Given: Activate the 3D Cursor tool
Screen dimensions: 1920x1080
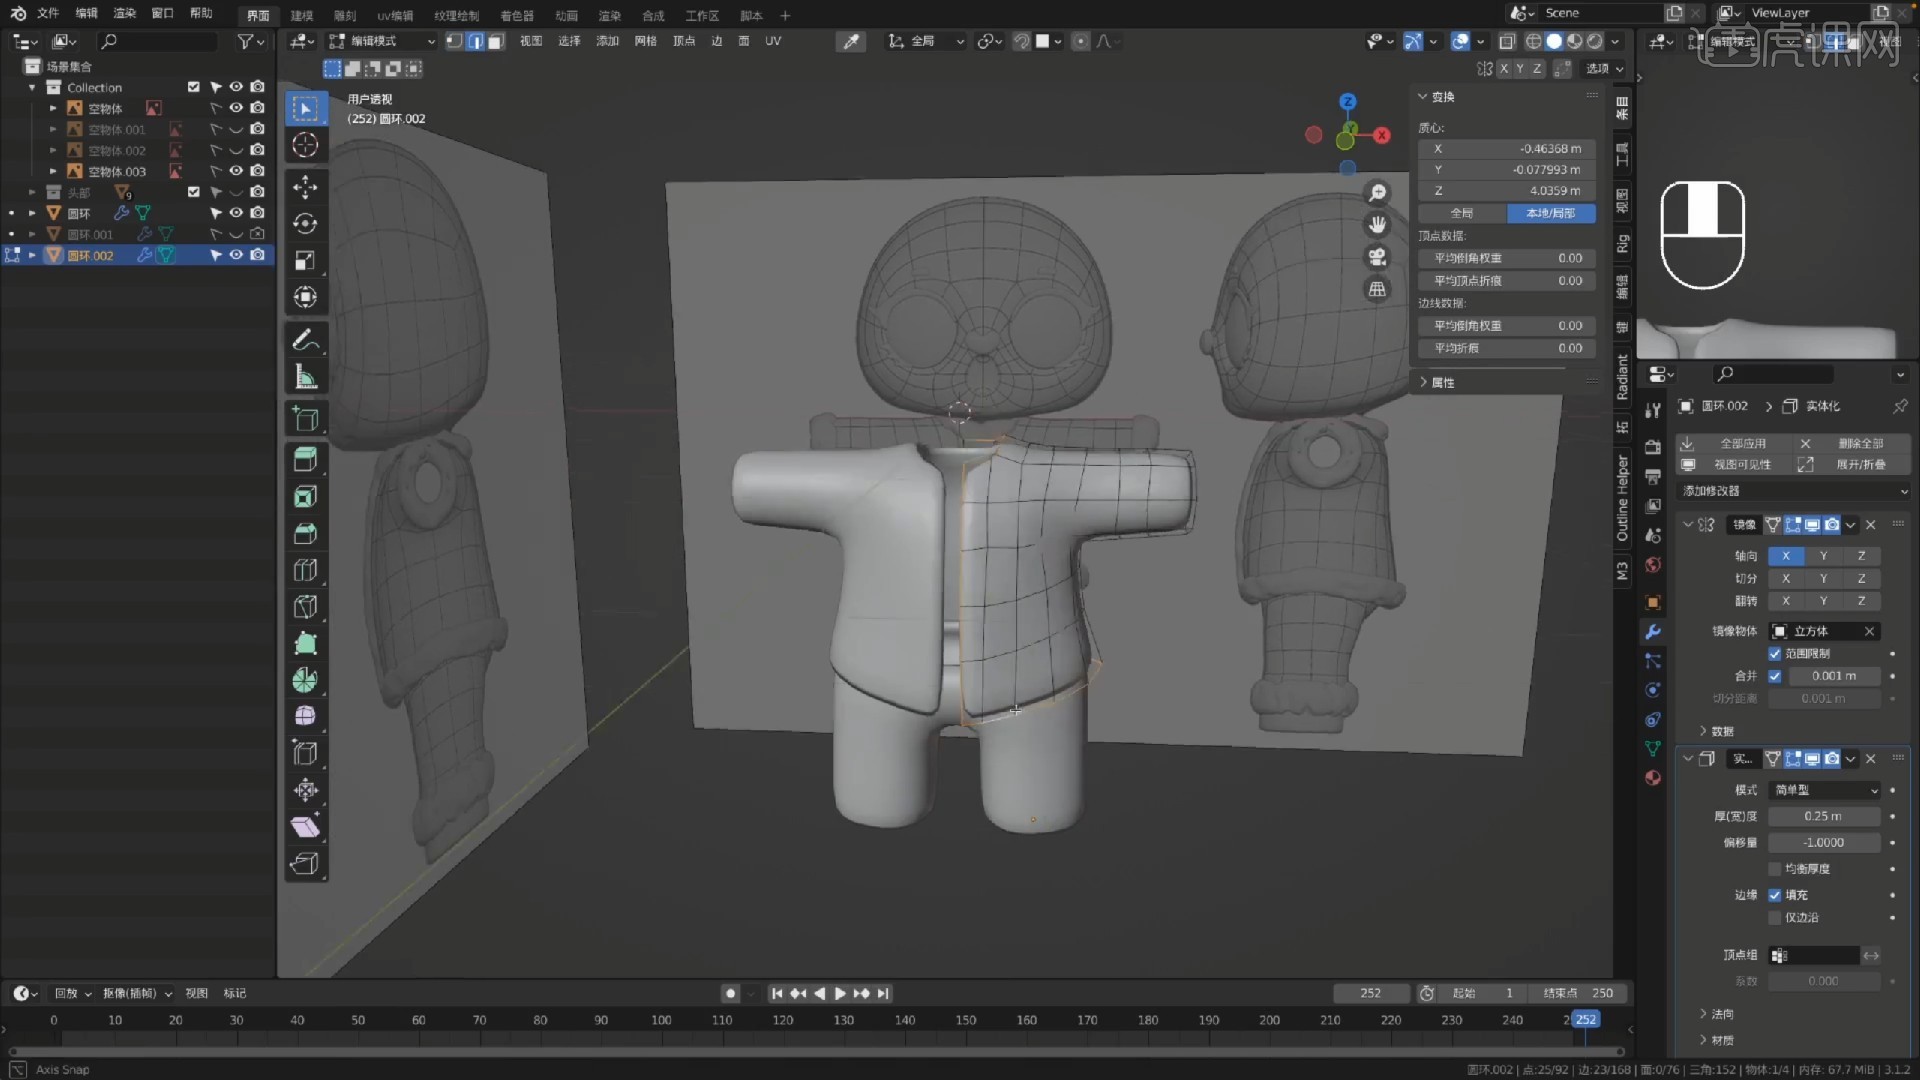Looking at the screenshot, I should [x=306, y=146].
